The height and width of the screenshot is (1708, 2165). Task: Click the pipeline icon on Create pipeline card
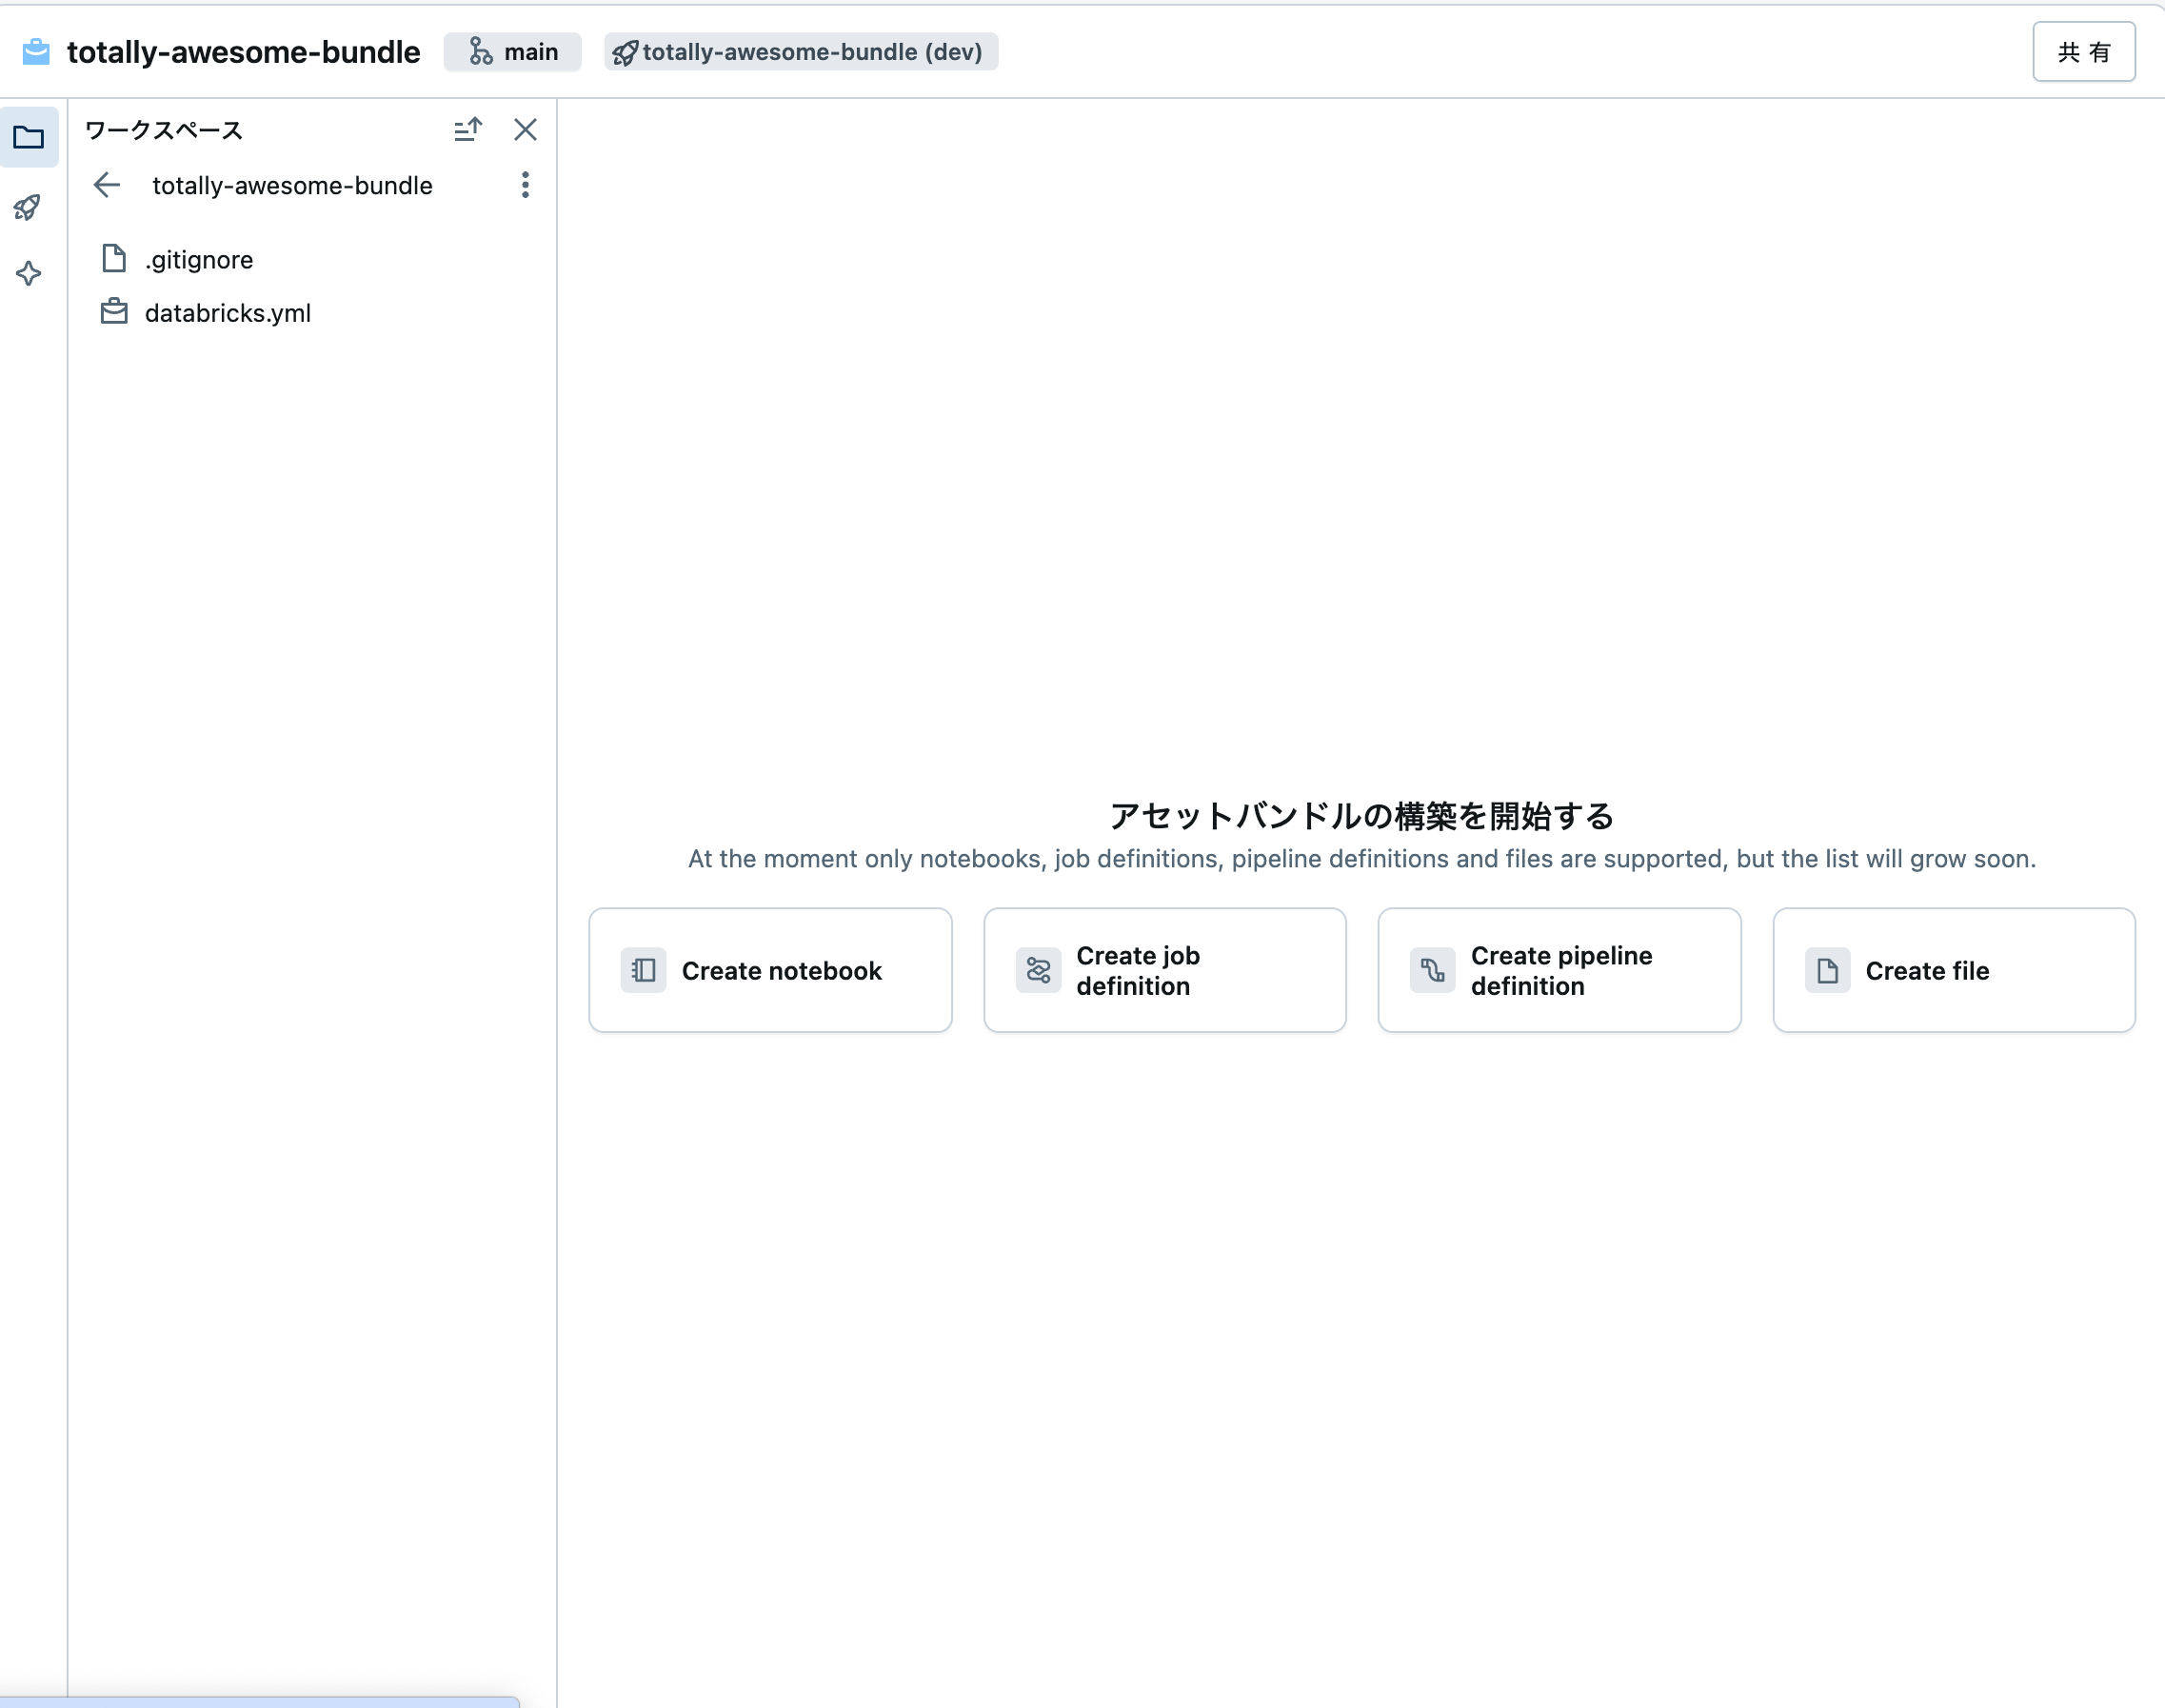pyautogui.click(x=1432, y=970)
